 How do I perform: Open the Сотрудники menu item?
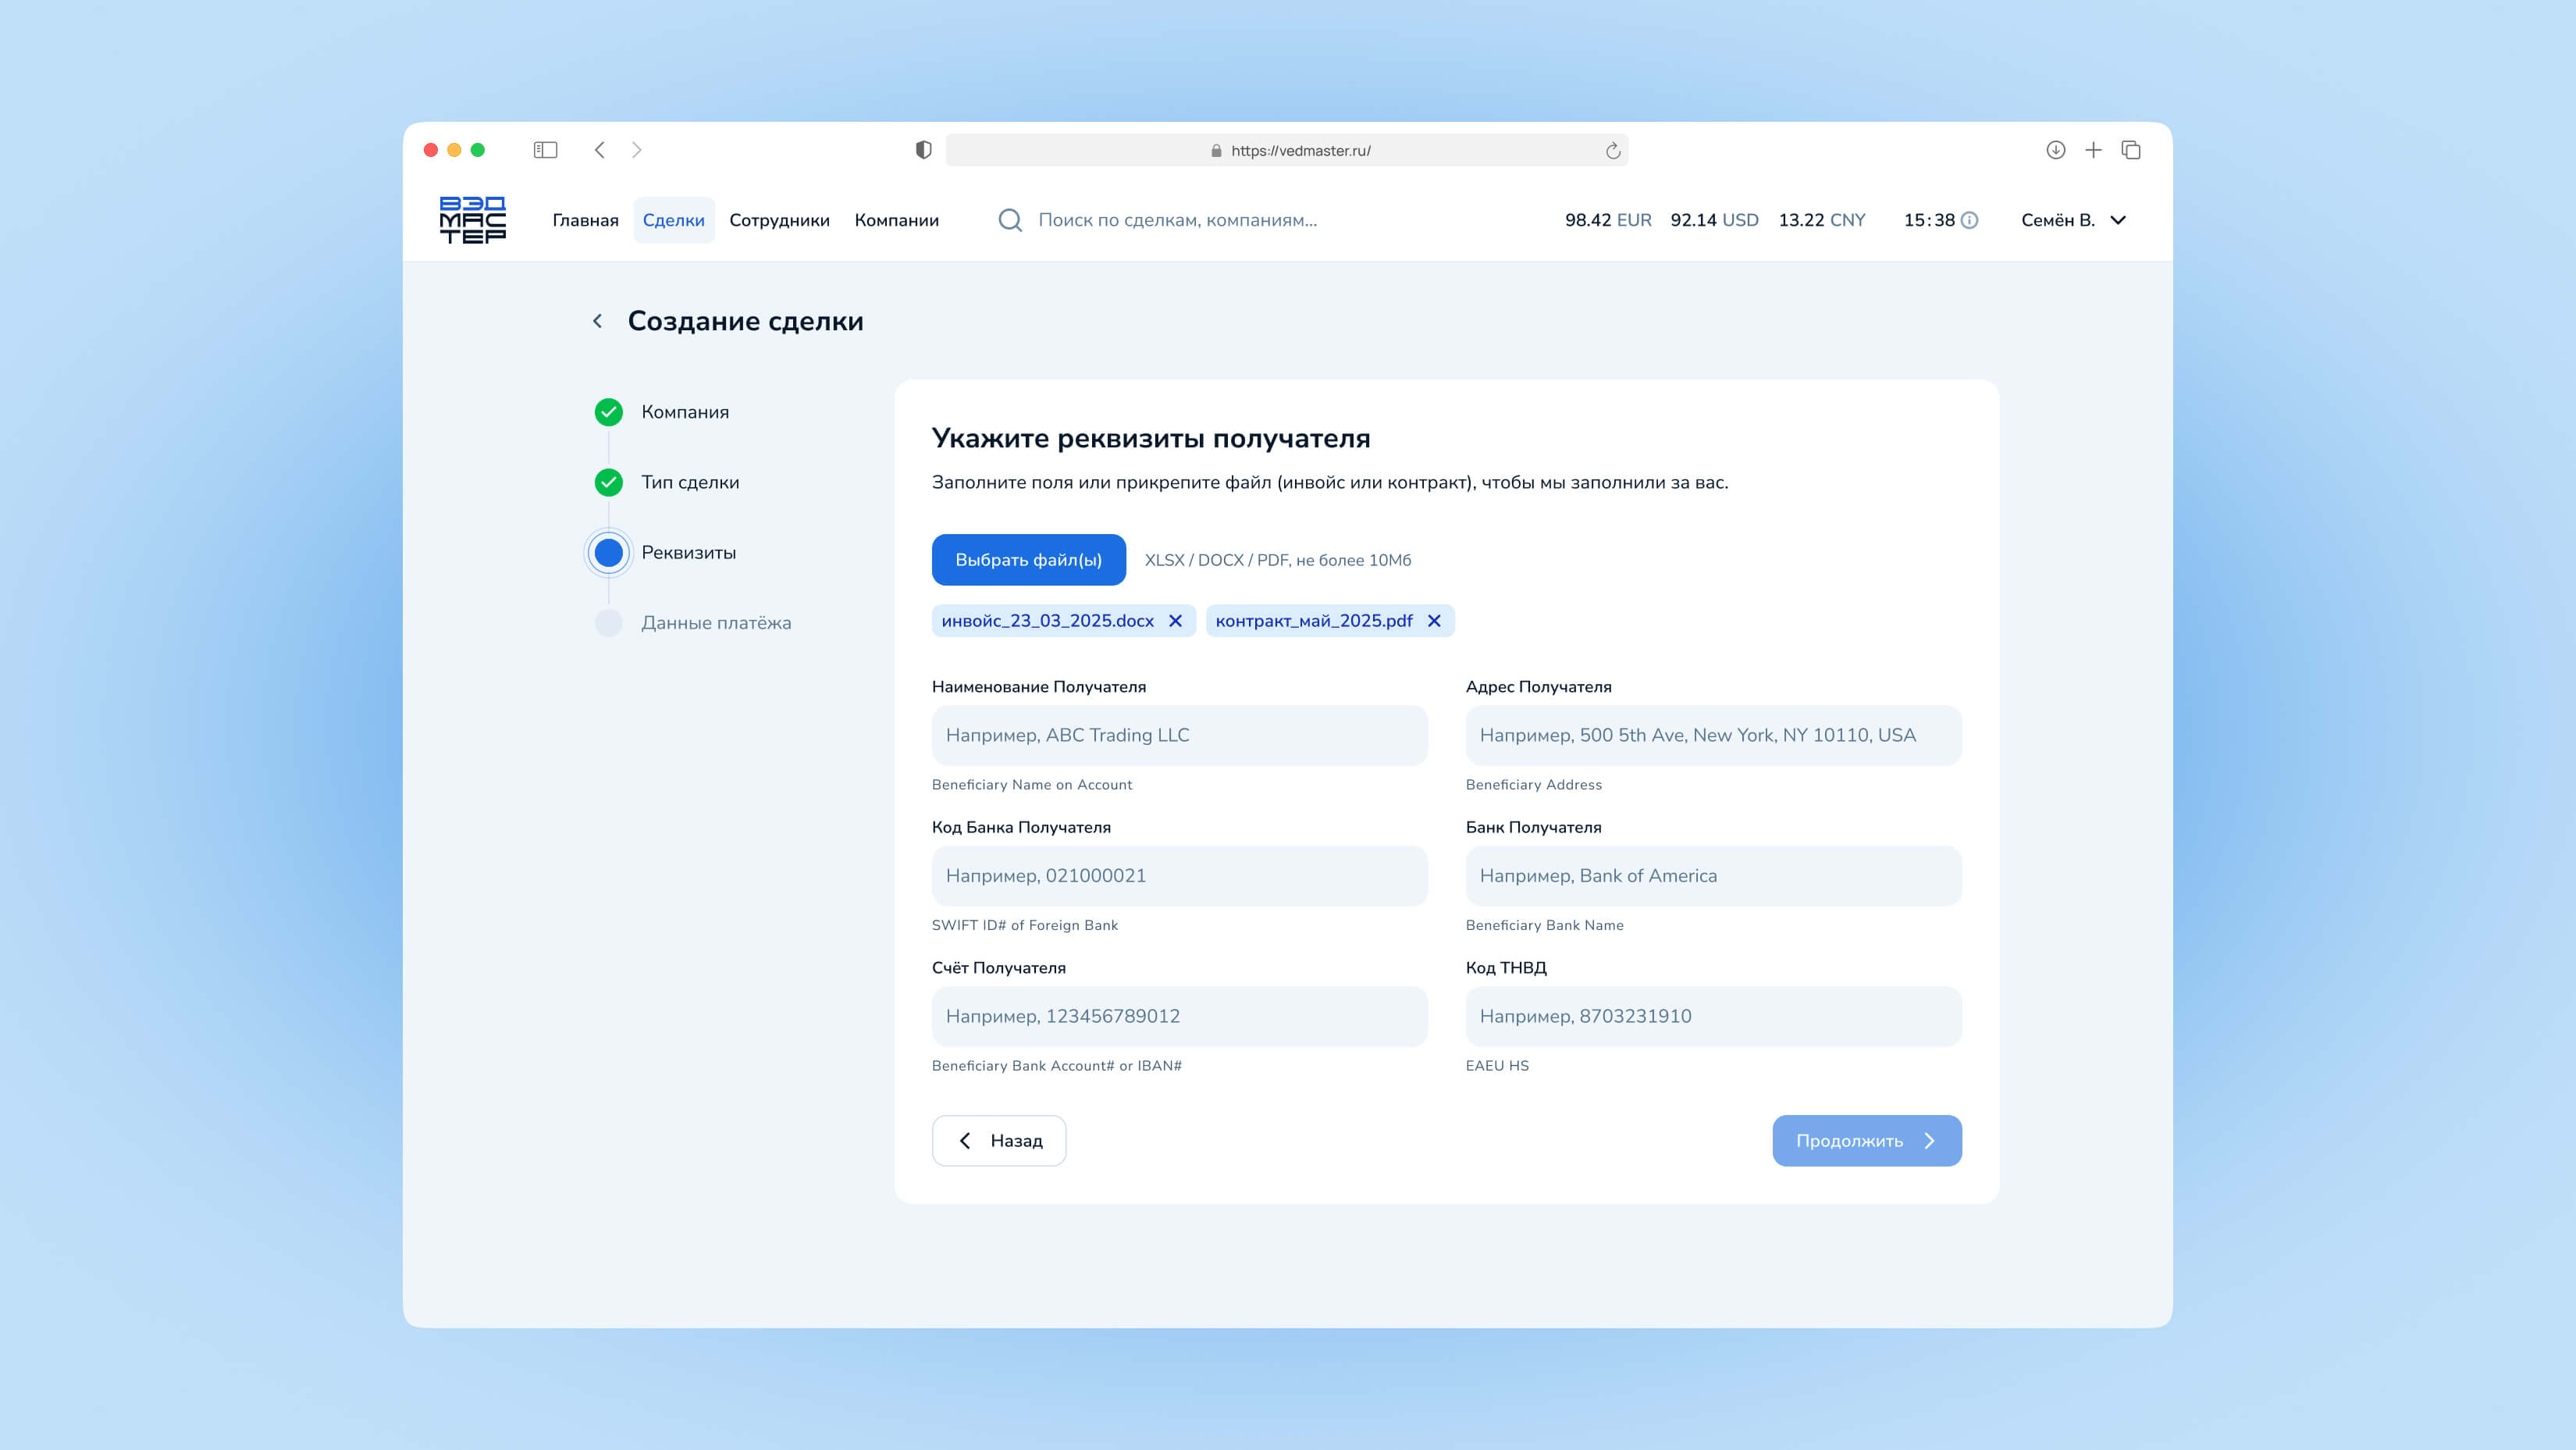[779, 220]
